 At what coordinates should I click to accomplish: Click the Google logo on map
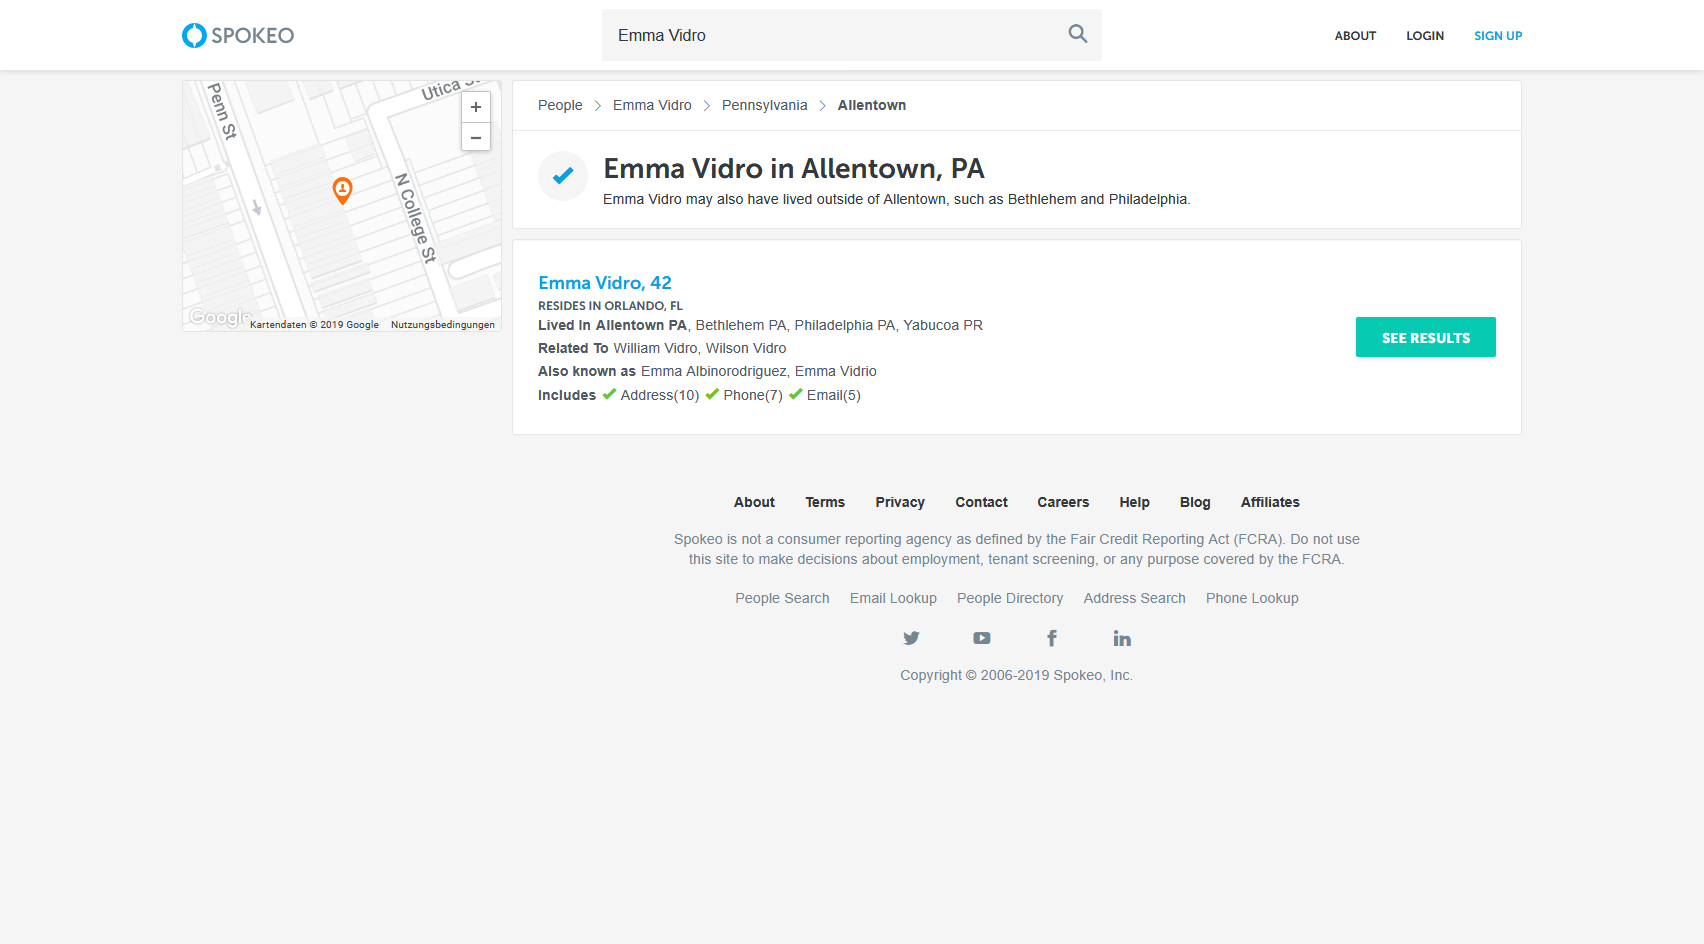(220, 318)
